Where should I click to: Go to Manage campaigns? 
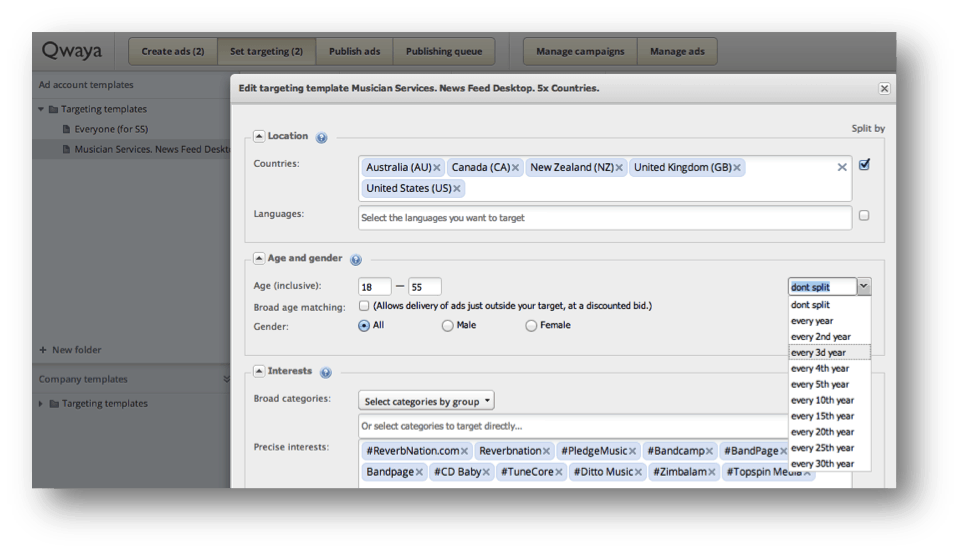click(x=580, y=51)
